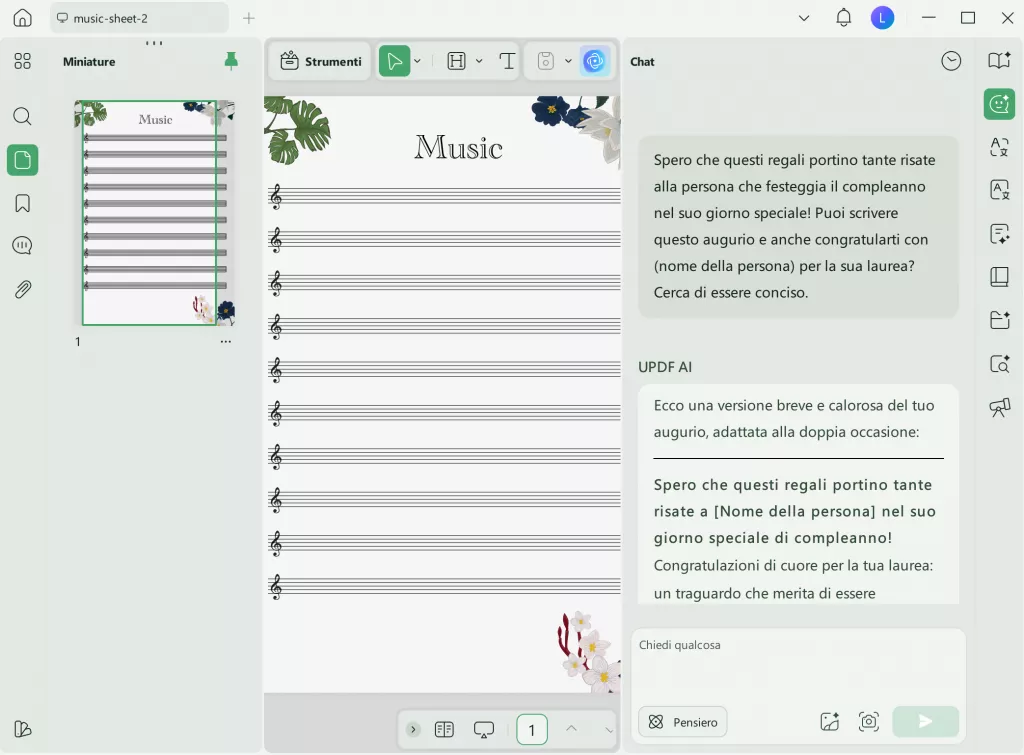Open the page layout panel icon

pyautogui.click(x=999, y=277)
